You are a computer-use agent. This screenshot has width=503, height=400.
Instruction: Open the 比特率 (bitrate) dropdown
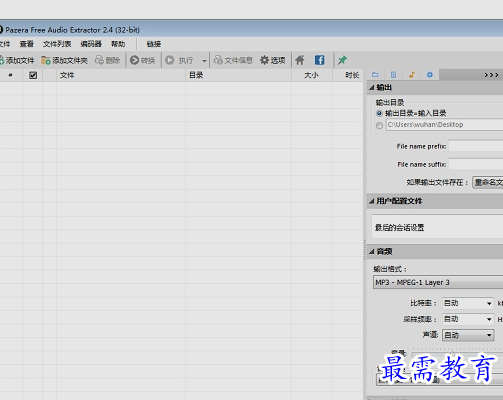click(468, 303)
